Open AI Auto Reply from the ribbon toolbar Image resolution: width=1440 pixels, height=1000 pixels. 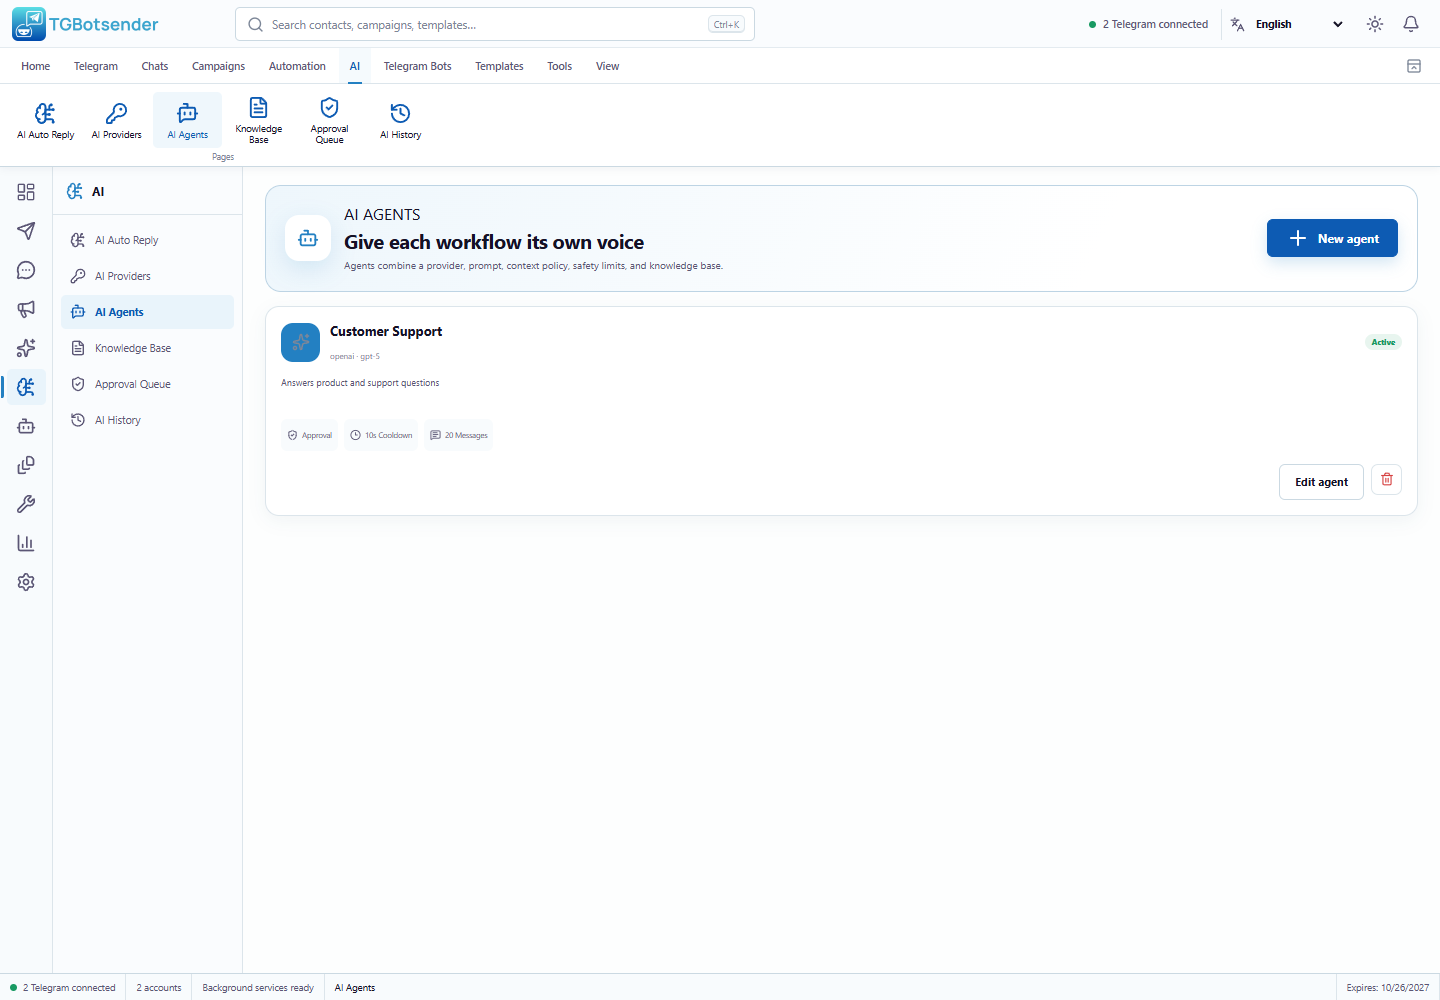pos(46,120)
